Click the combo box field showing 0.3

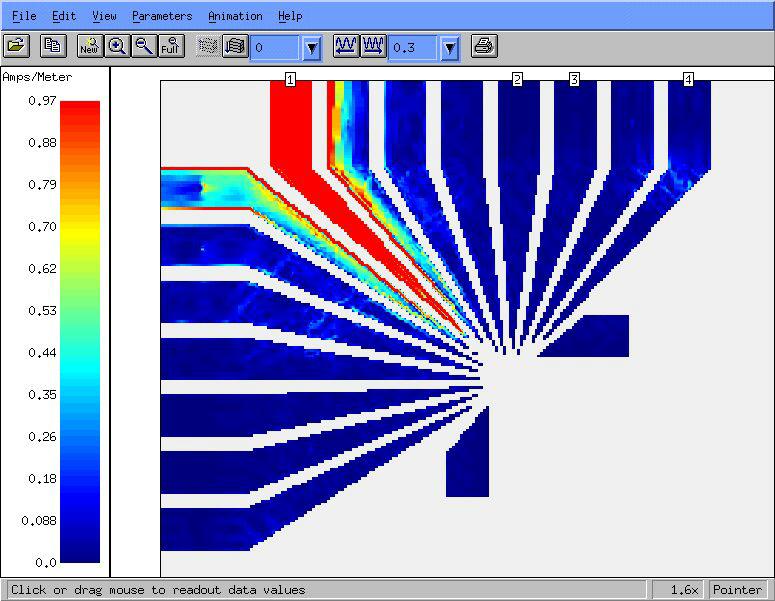tap(413, 47)
